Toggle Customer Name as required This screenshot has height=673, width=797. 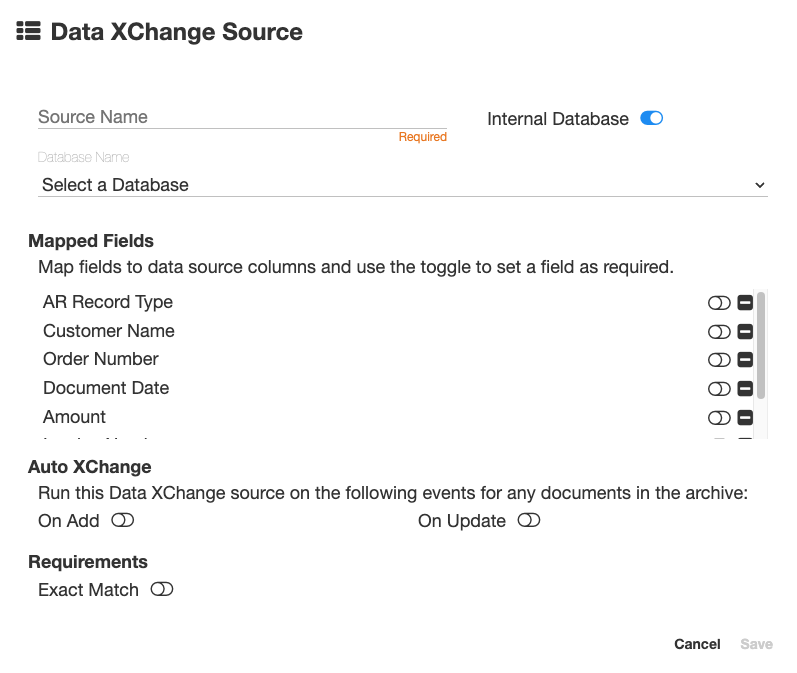pos(719,332)
